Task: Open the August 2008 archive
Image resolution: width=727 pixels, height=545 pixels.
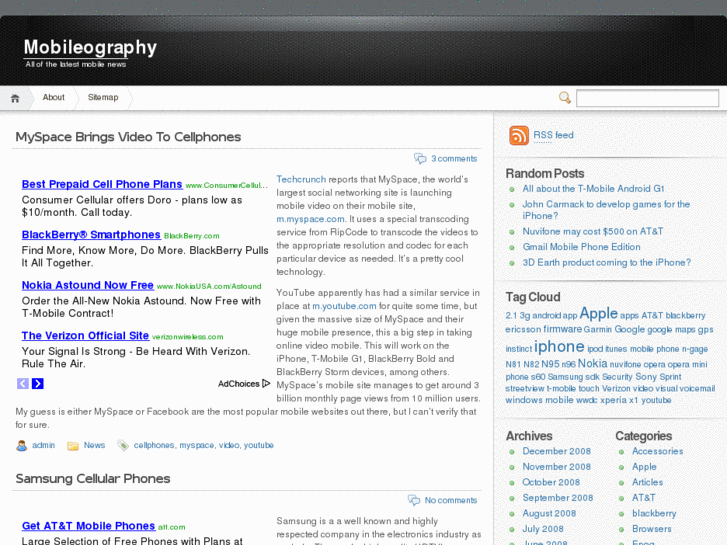Action: point(549,513)
